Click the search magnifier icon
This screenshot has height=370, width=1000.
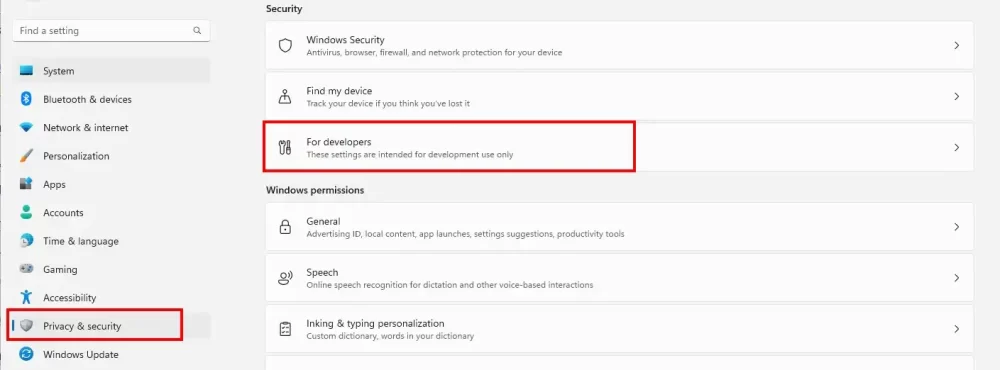point(197,30)
